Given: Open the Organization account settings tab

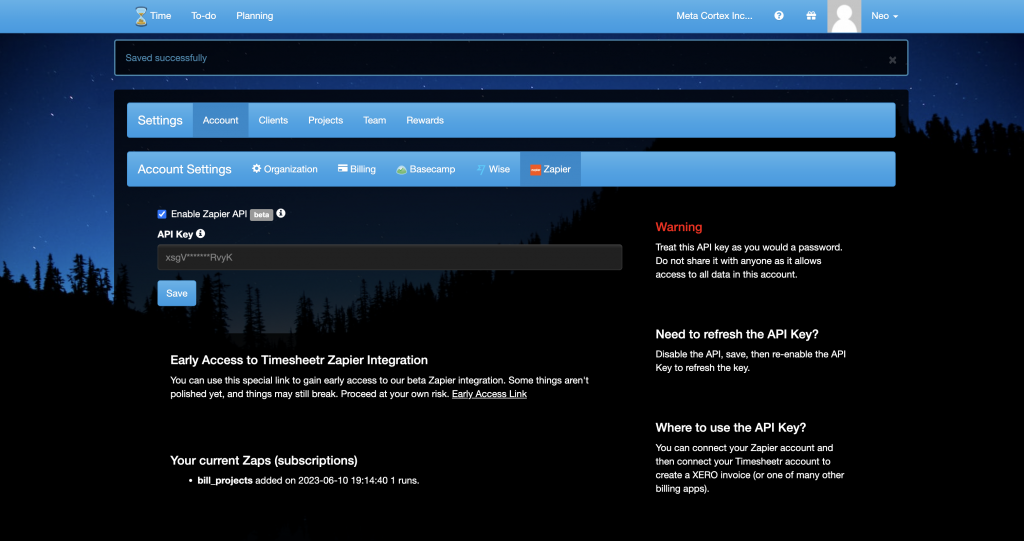Looking at the screenshot, I should tap(285, 169).
